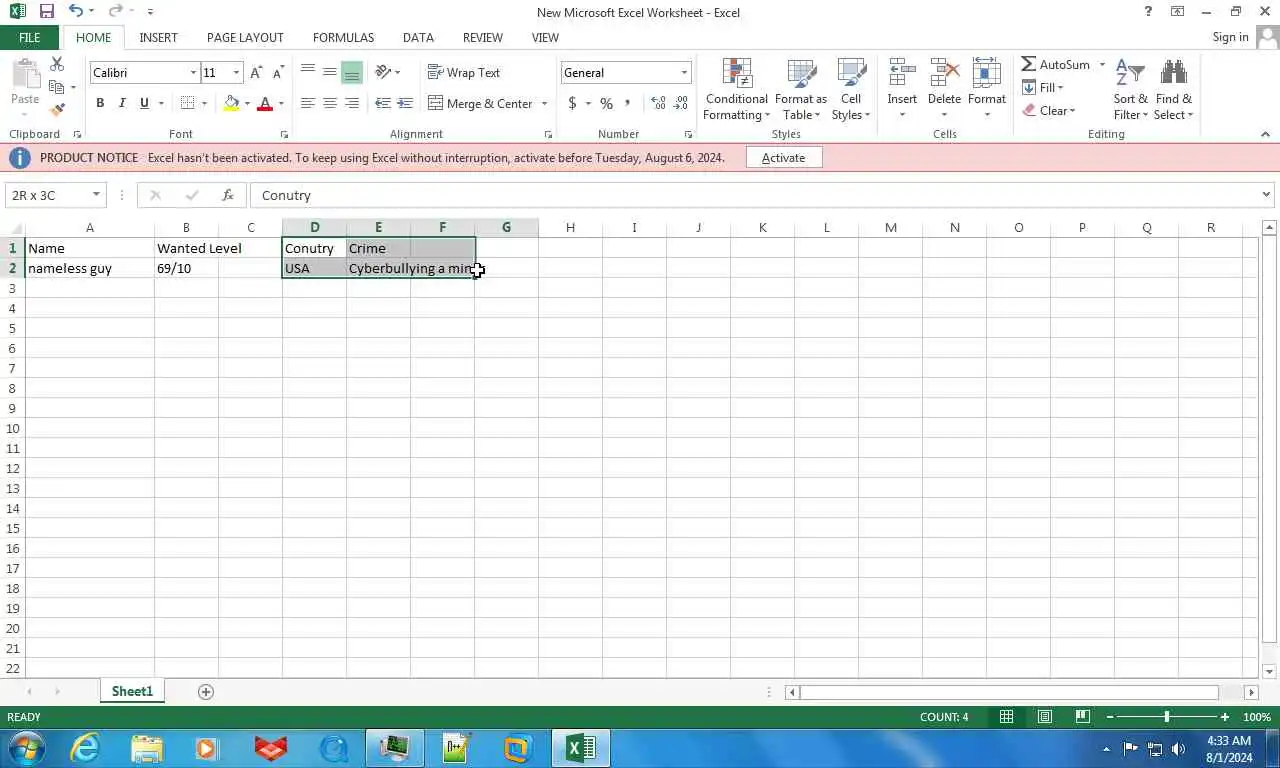Select cell A2 'nameless guy'

tap(89, 268)
